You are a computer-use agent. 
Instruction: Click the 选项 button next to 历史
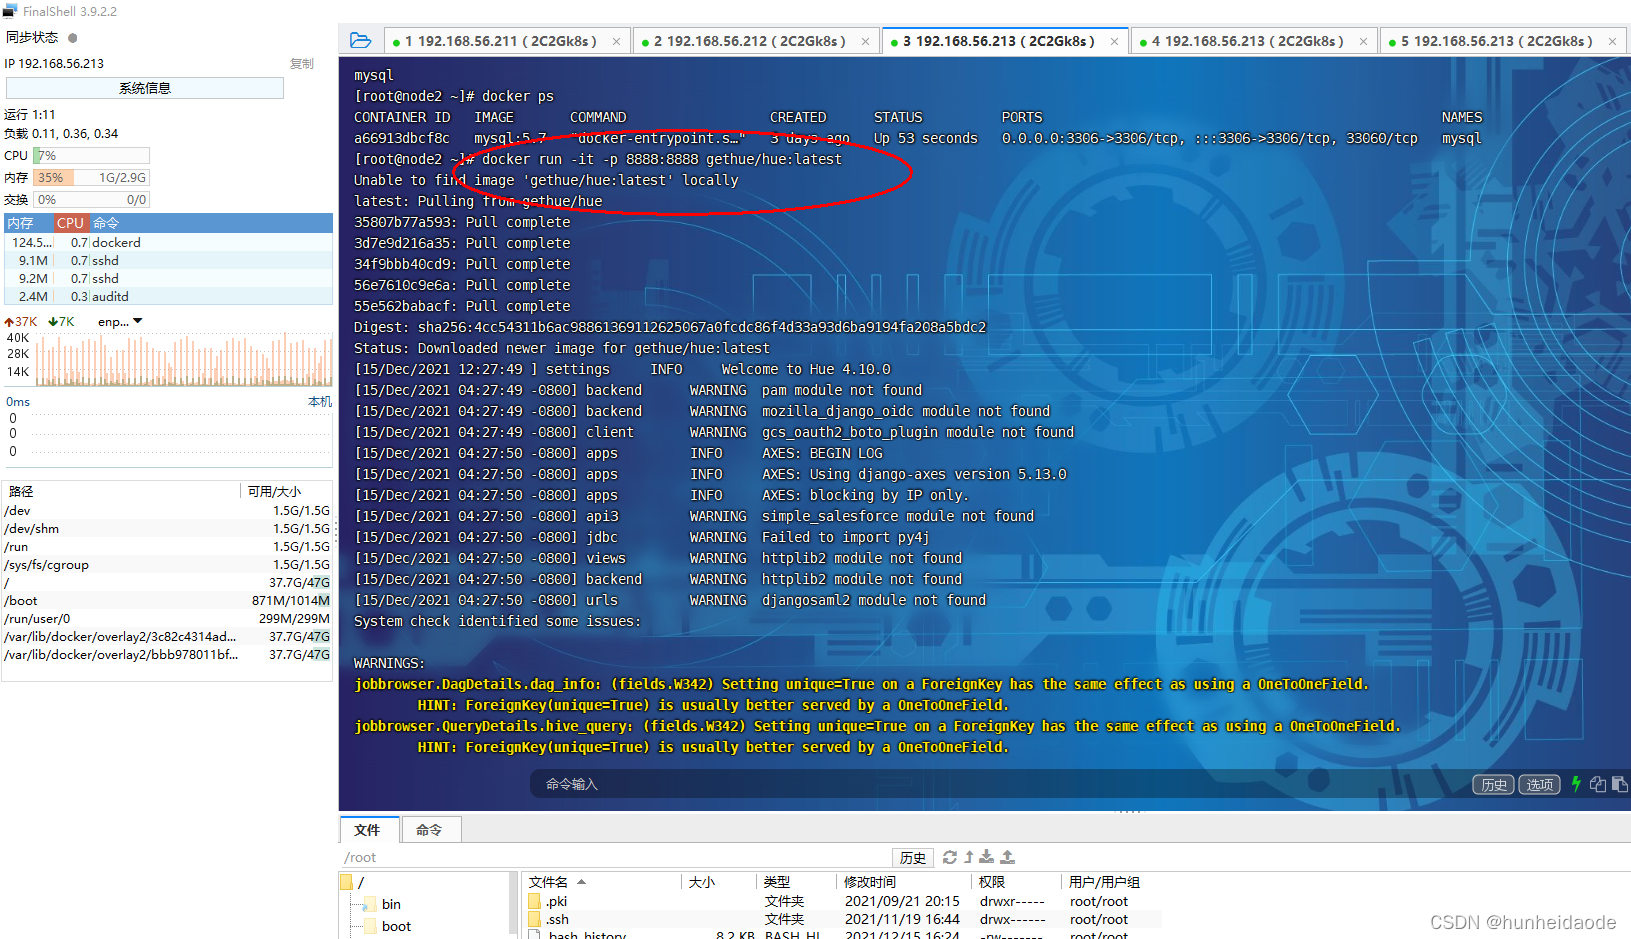[x=1539, y=784]
